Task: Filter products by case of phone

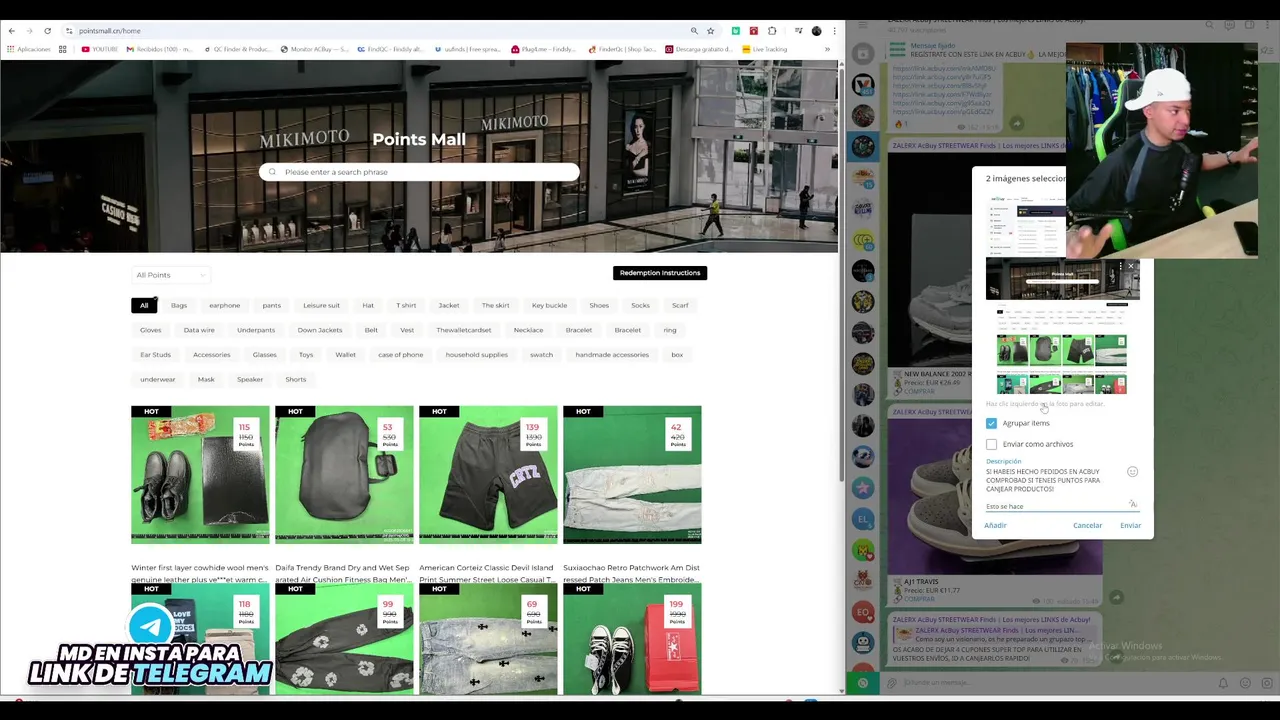Action: point(400,355)
